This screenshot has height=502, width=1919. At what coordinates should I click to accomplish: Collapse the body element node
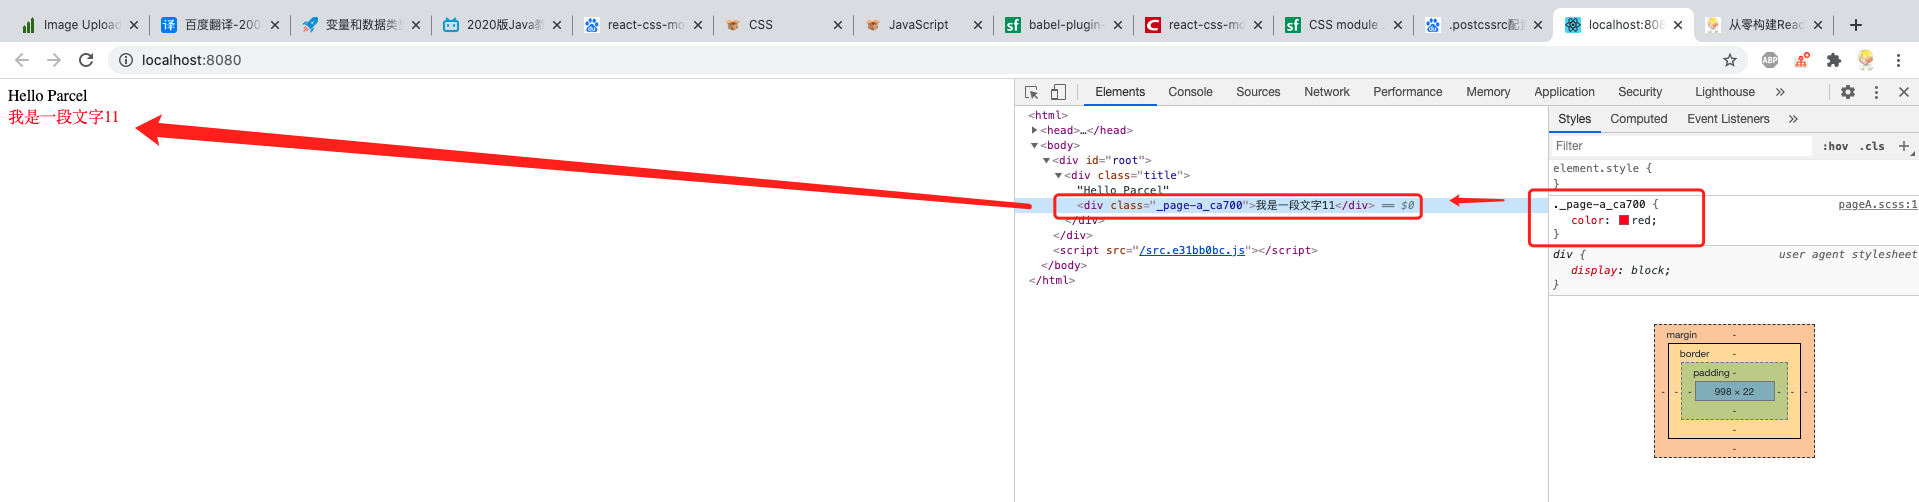(1034, 146)
